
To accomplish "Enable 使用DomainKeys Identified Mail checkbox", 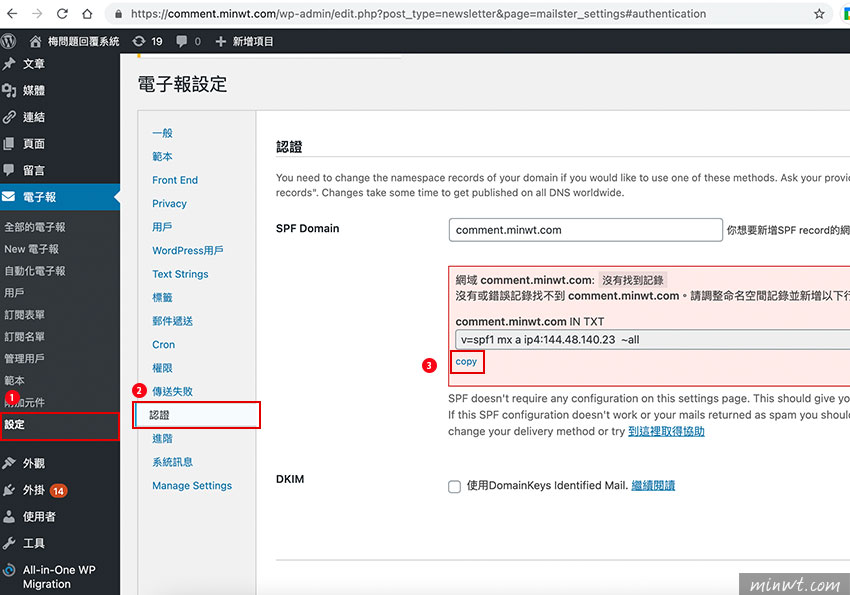I will tap(454, 487).
